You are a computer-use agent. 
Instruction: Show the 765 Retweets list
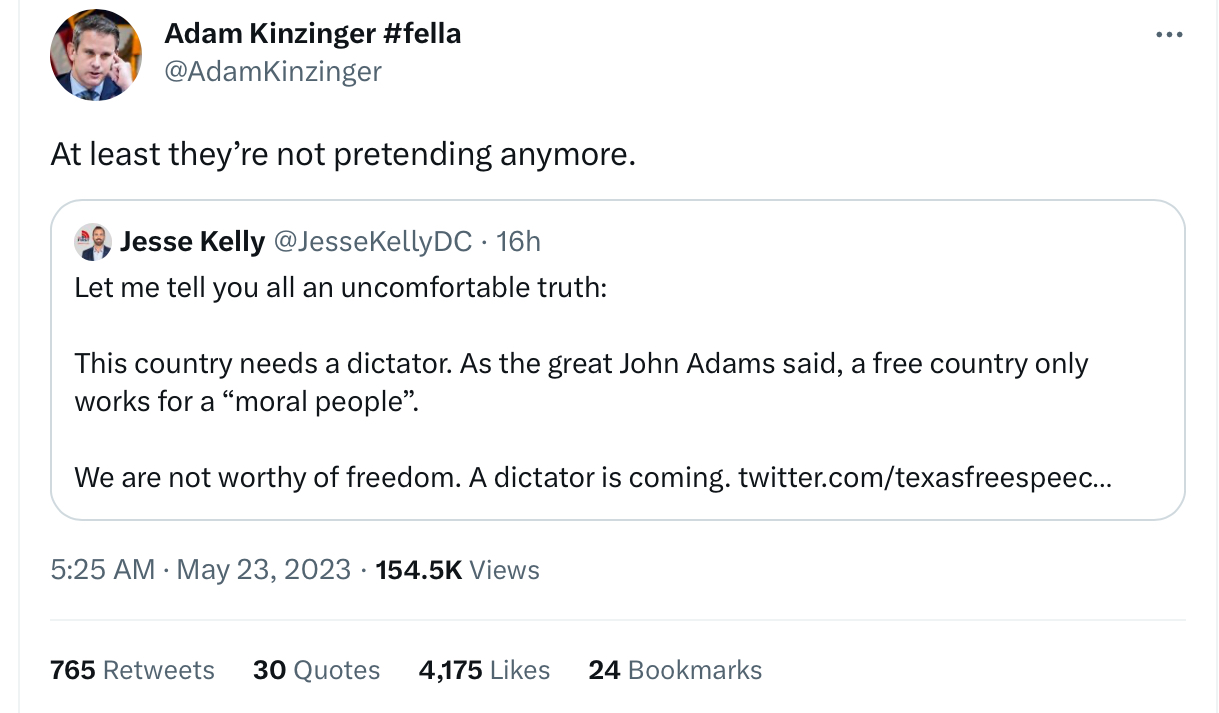coord(132,670)
